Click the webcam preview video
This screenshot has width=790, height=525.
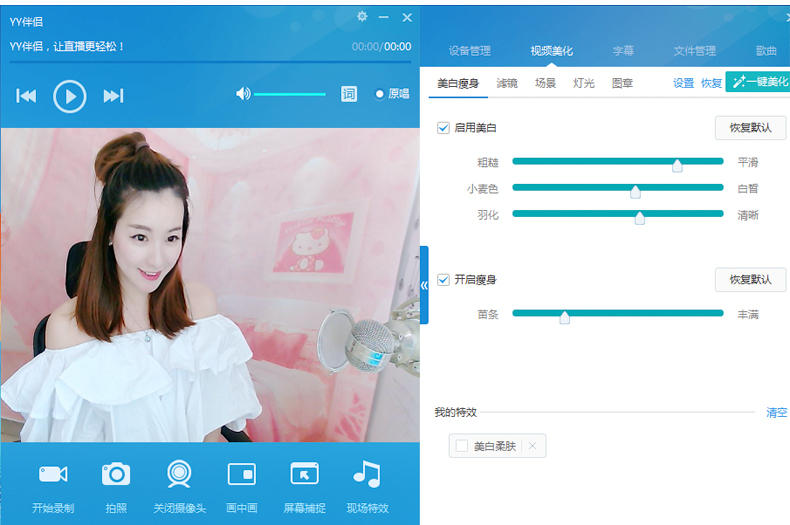(x=210, y=285)
